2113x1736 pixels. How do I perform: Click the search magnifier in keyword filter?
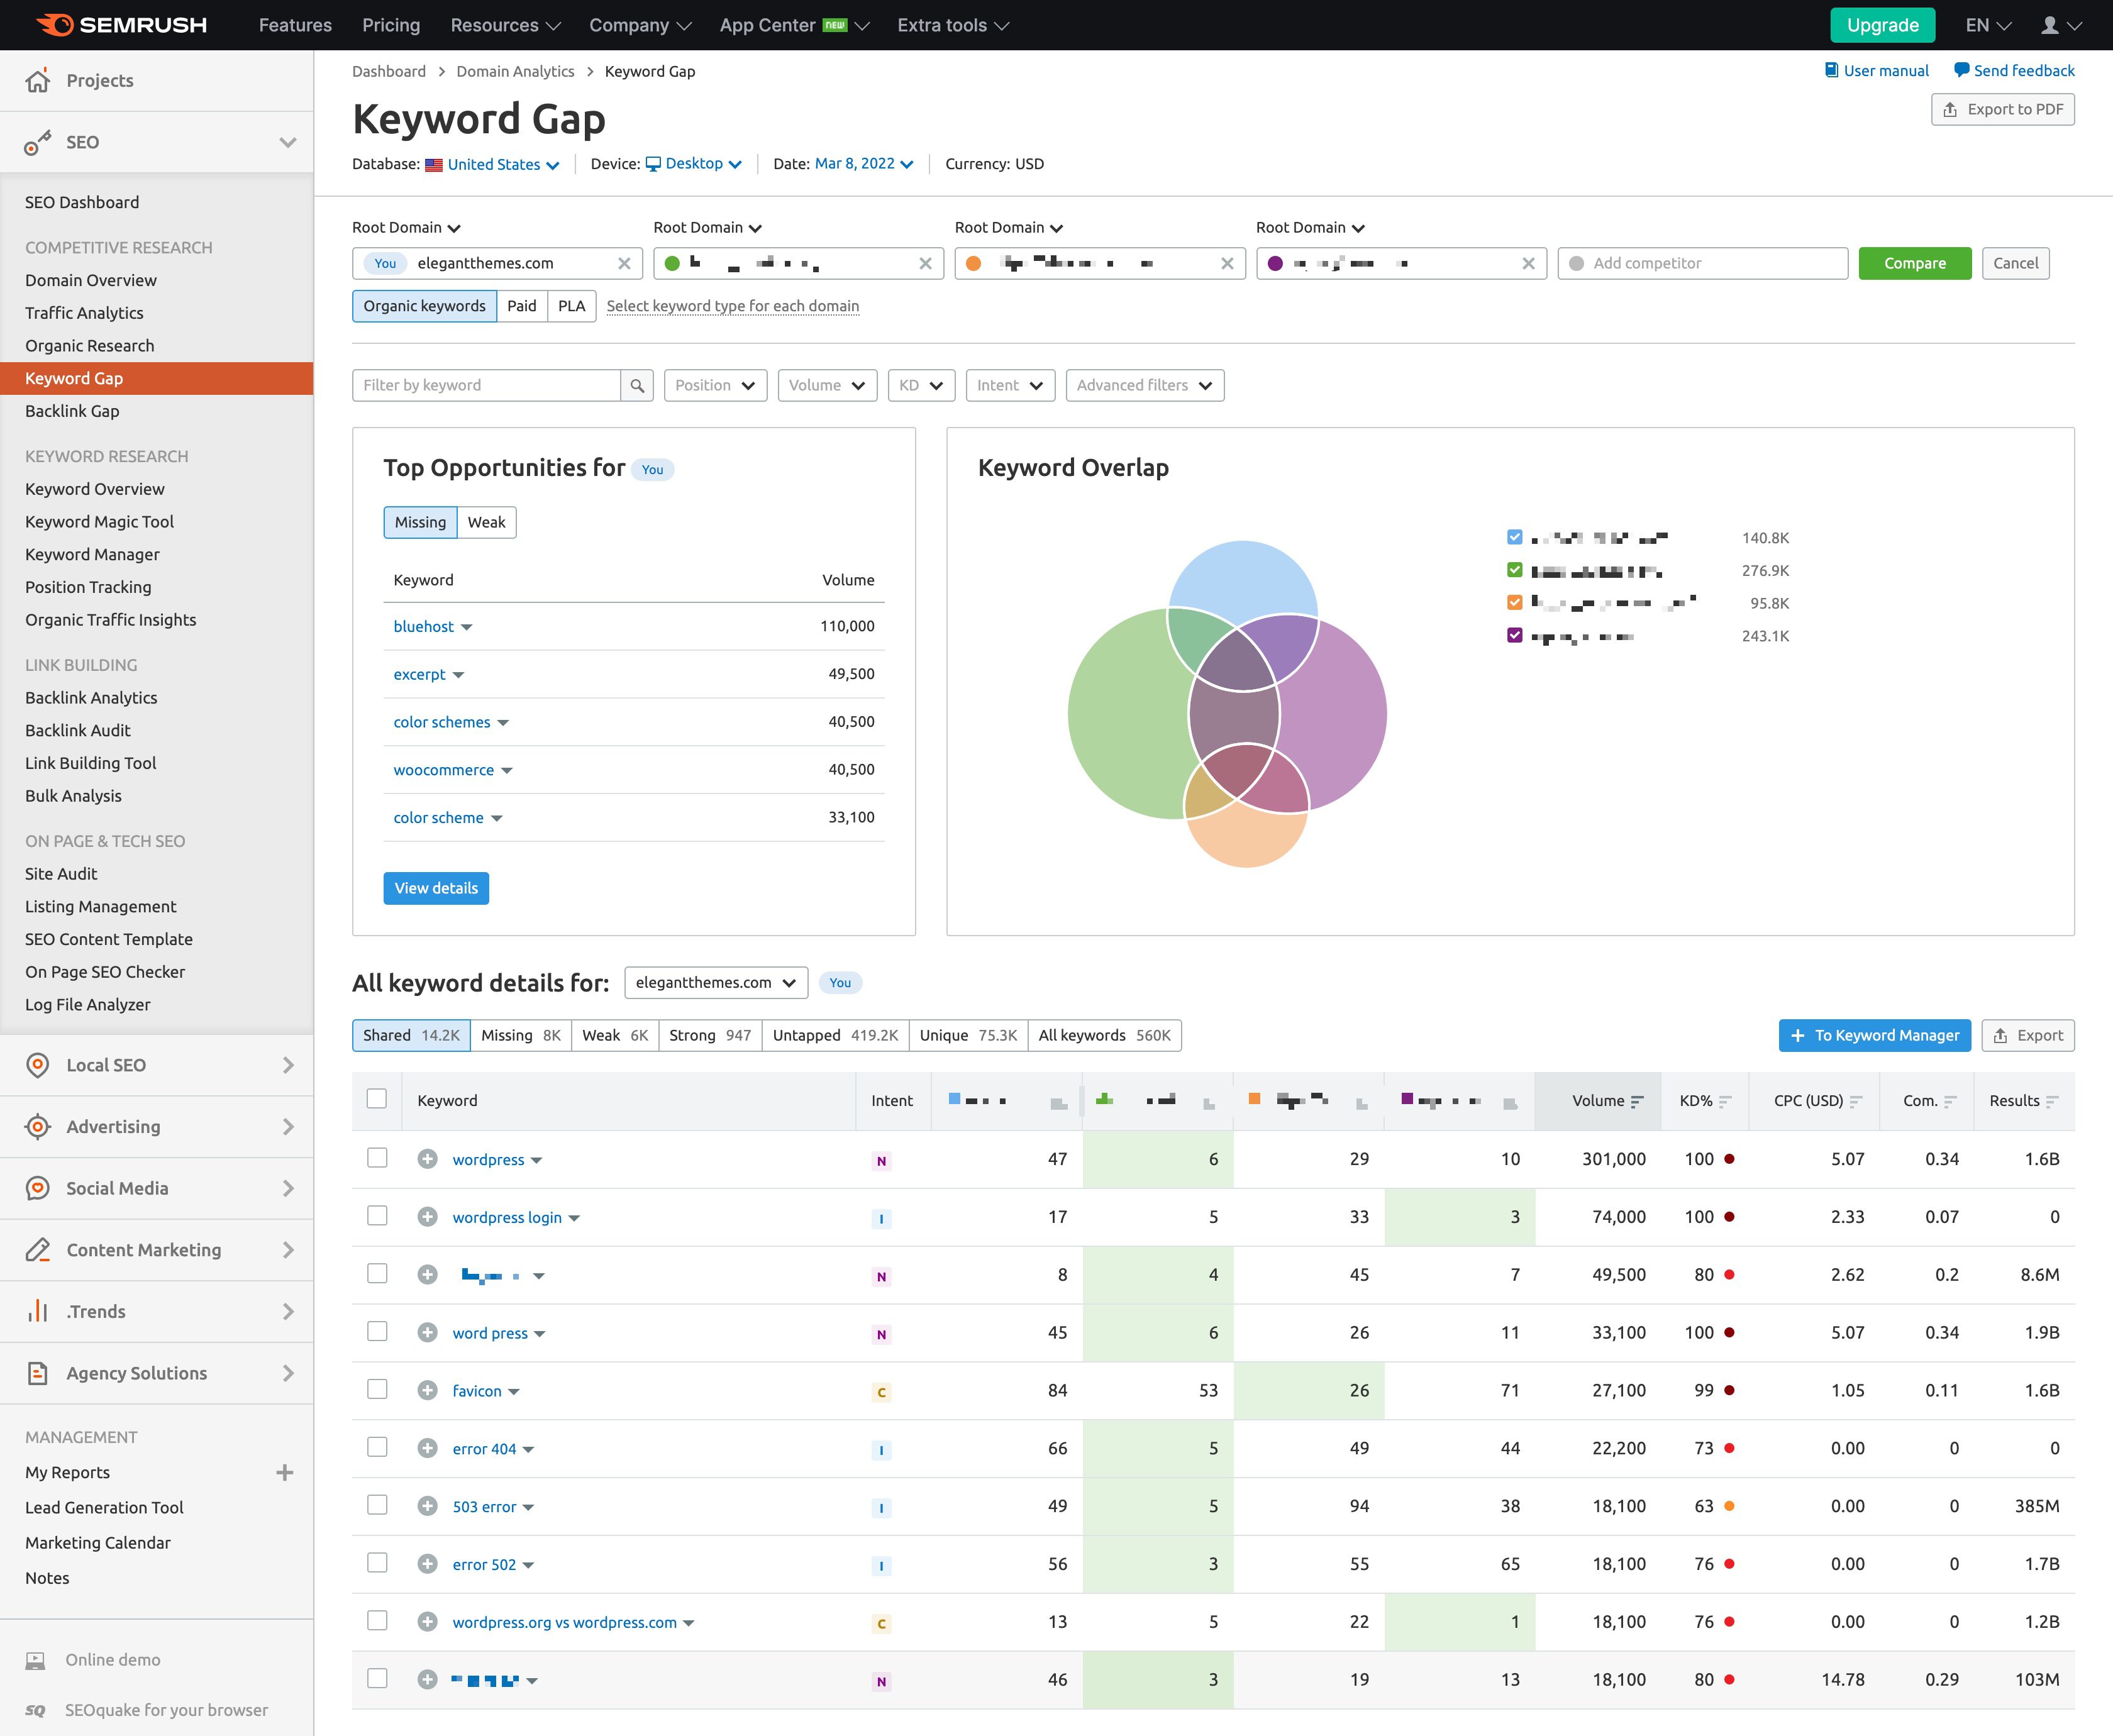pos(637,385)
